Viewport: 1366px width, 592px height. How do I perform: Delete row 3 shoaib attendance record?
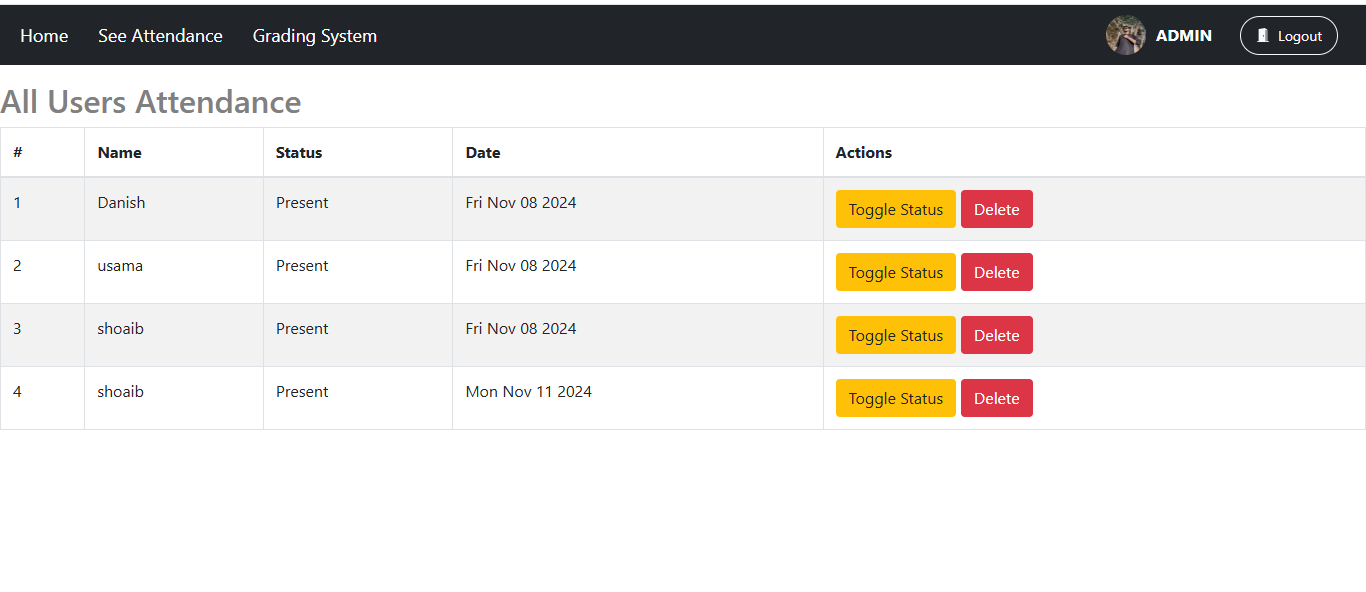996,335
